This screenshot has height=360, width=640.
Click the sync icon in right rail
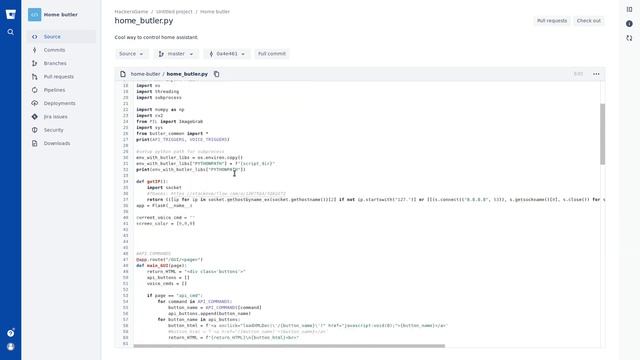629,38
